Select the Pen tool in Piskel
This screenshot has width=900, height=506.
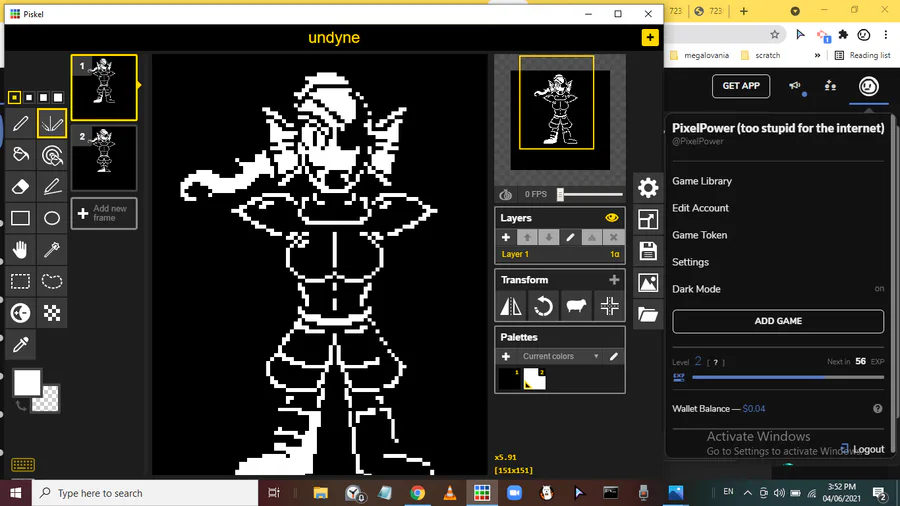21,123
